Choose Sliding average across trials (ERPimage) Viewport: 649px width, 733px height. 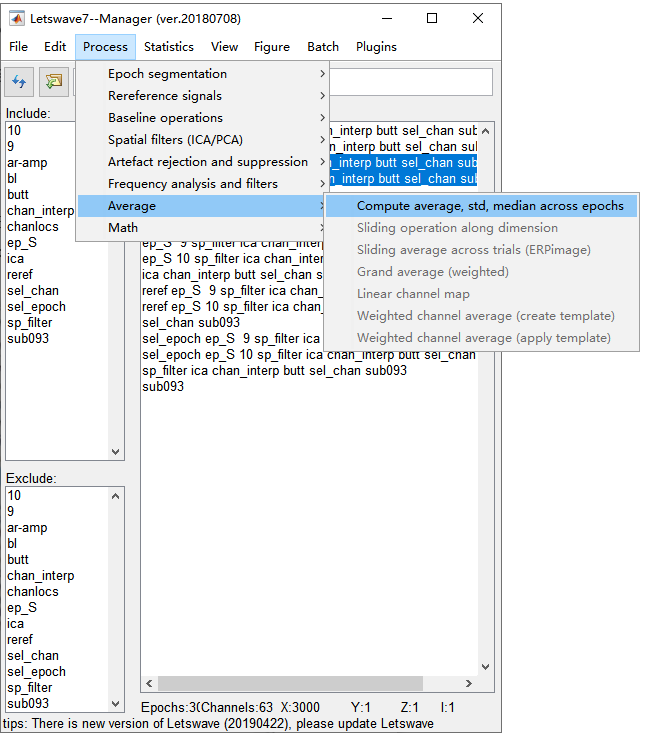(x=482, y=250)
